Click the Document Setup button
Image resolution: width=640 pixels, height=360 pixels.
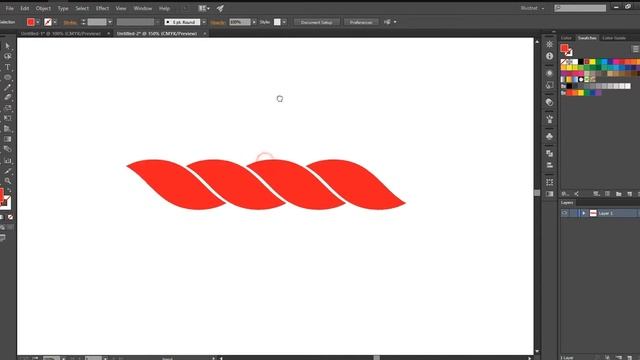(x=316, y=22)
